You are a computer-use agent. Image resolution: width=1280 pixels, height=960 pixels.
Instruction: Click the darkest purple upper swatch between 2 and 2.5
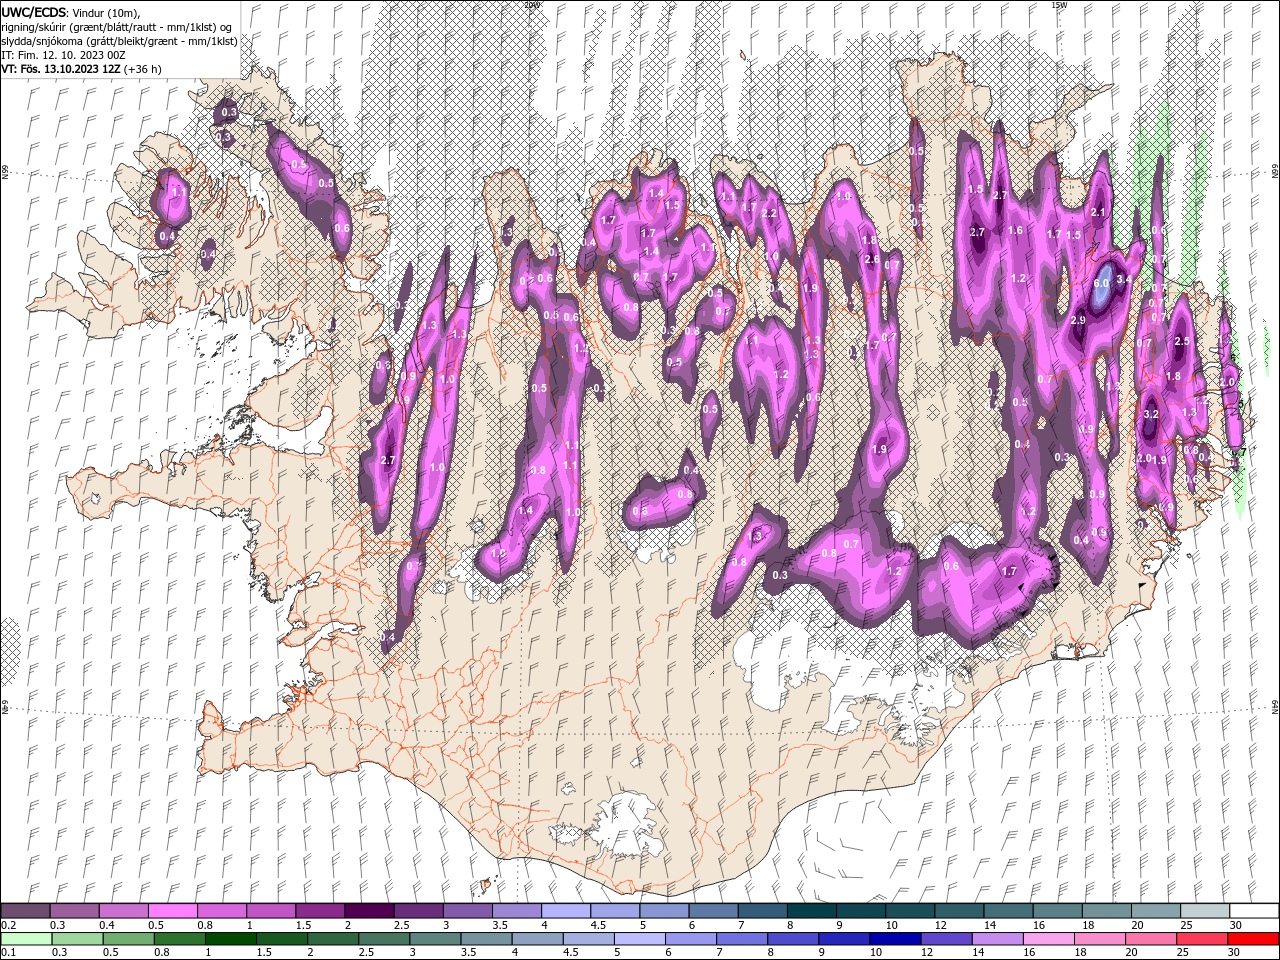click(x=368, y=911)
